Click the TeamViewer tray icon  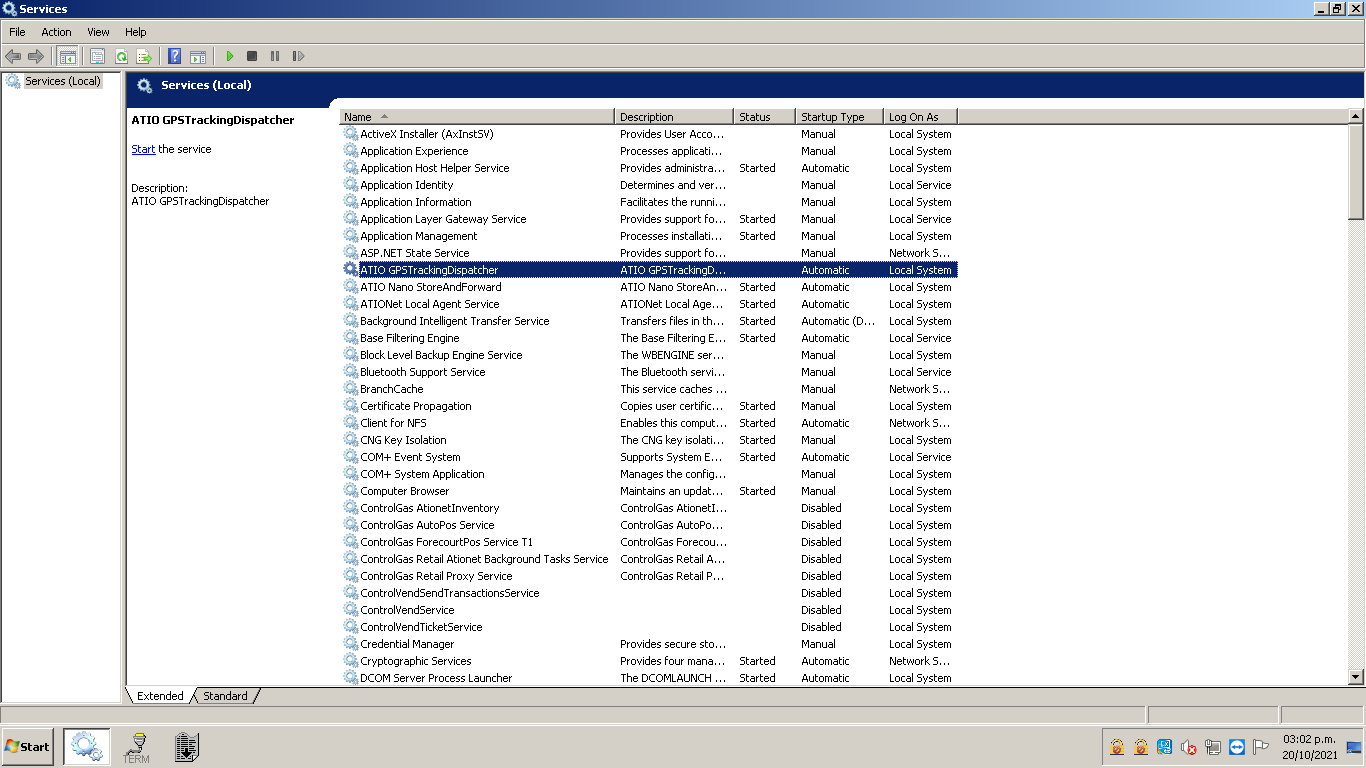coord(1237,747)
